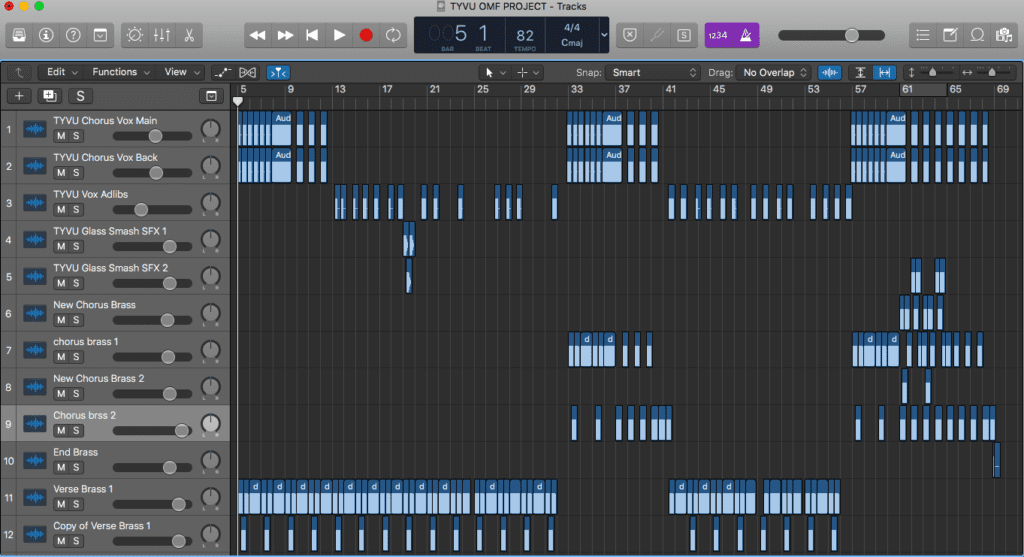This screenshot has width=1024, height=557.
Task: Click the Record button in transport
Action: point(366,35)
